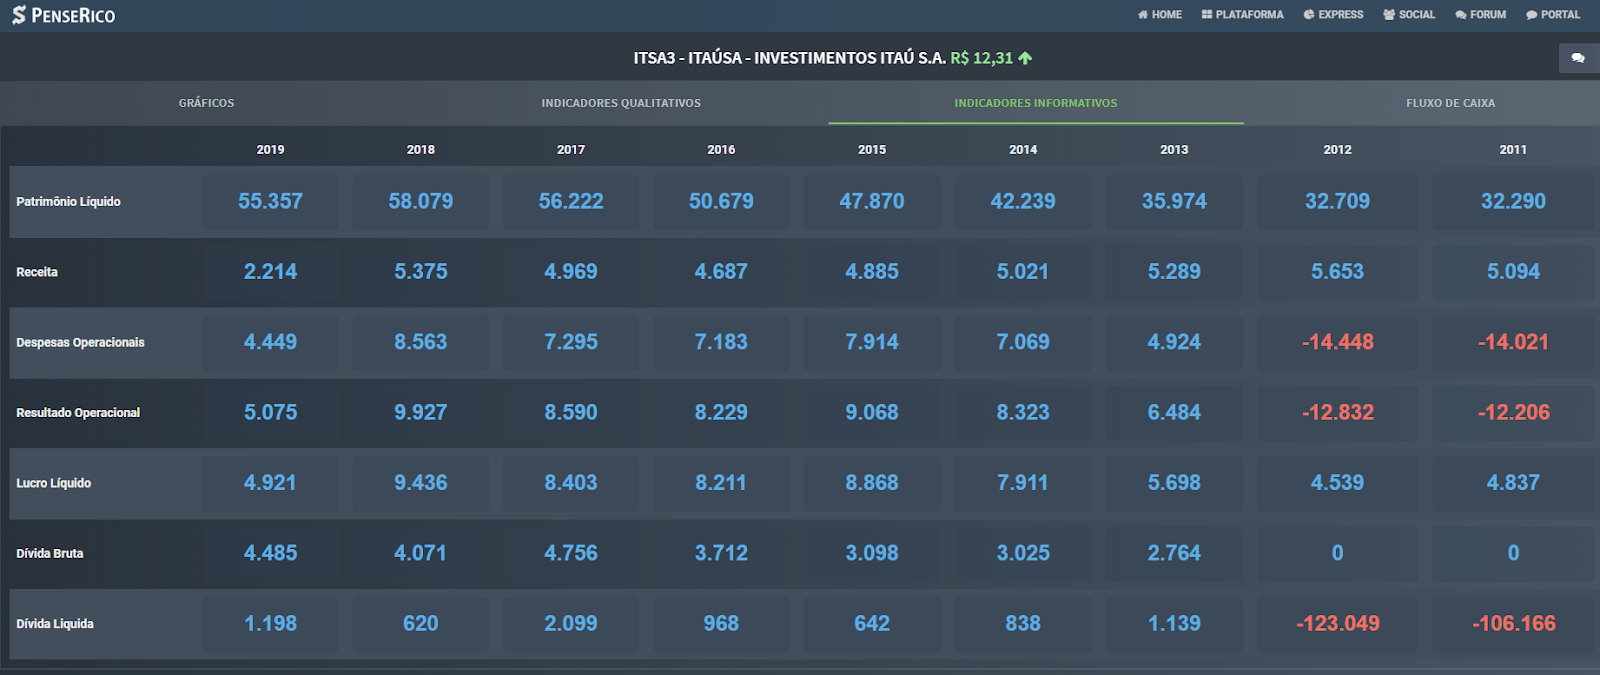The width and height of the screenshot is (1600, 675).
Task: Click the green up arrow beside price
Action: [x=1025, y=58]
